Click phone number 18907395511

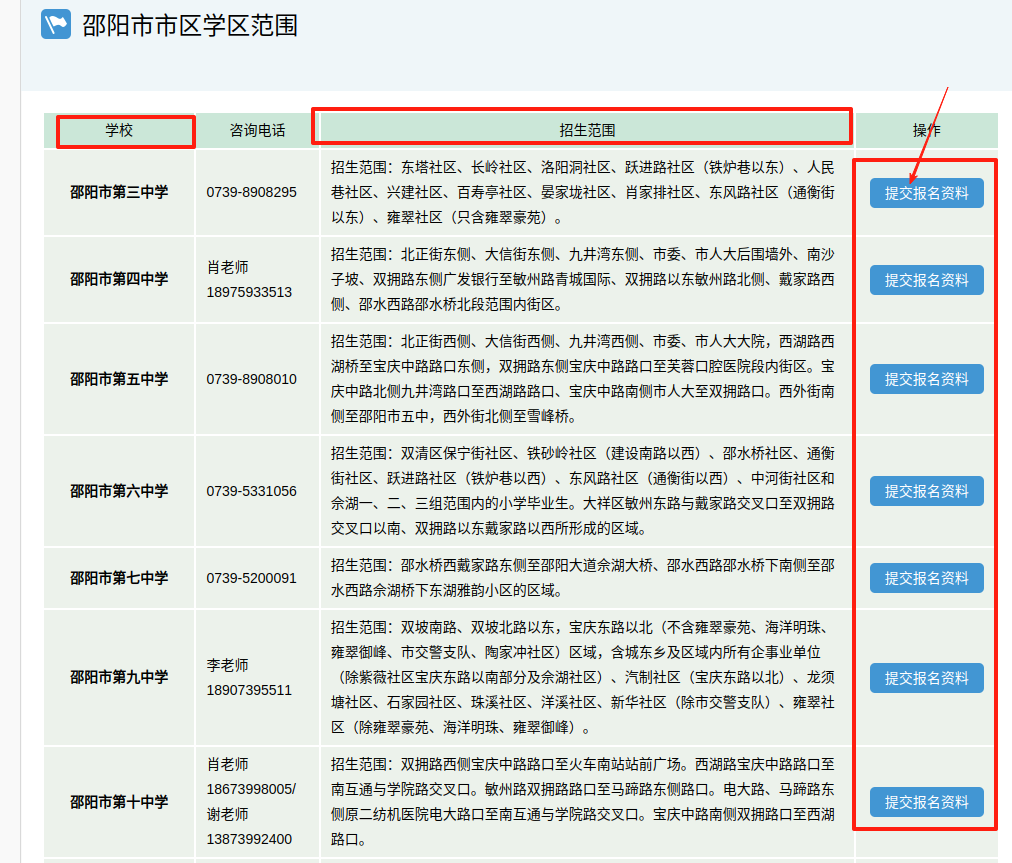click(249, 691)
